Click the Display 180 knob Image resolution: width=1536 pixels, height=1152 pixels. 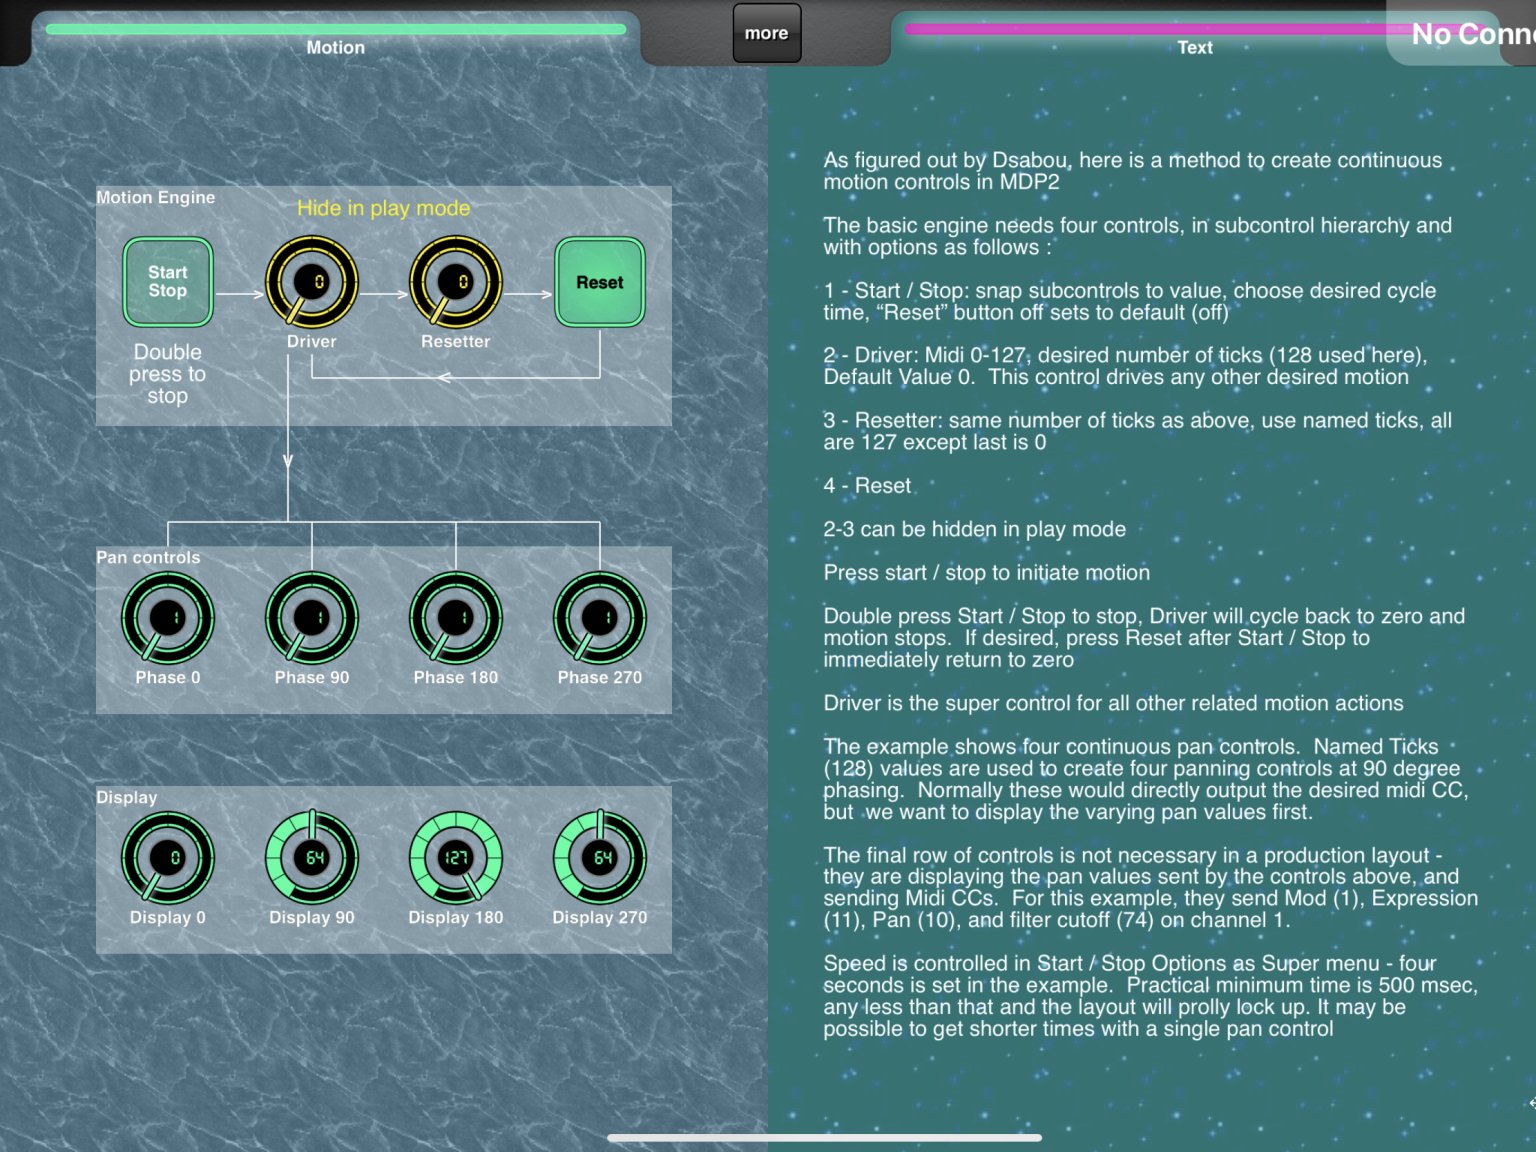456,858
